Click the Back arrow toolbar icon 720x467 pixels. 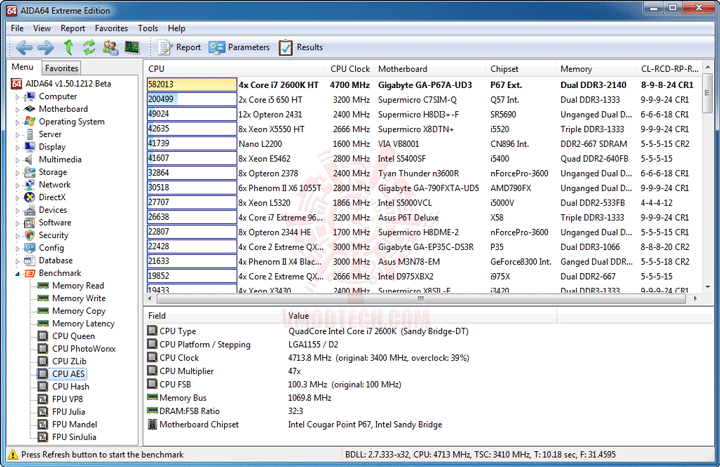coord(24,47)
